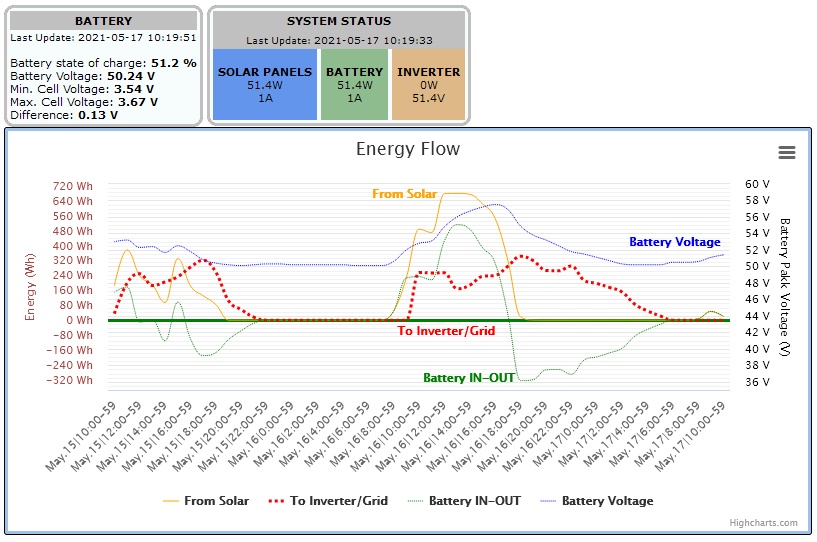Viewport: 817px width, 542px height.
Task: Click the 60 V axis label
Action: [x=757, y=184]
